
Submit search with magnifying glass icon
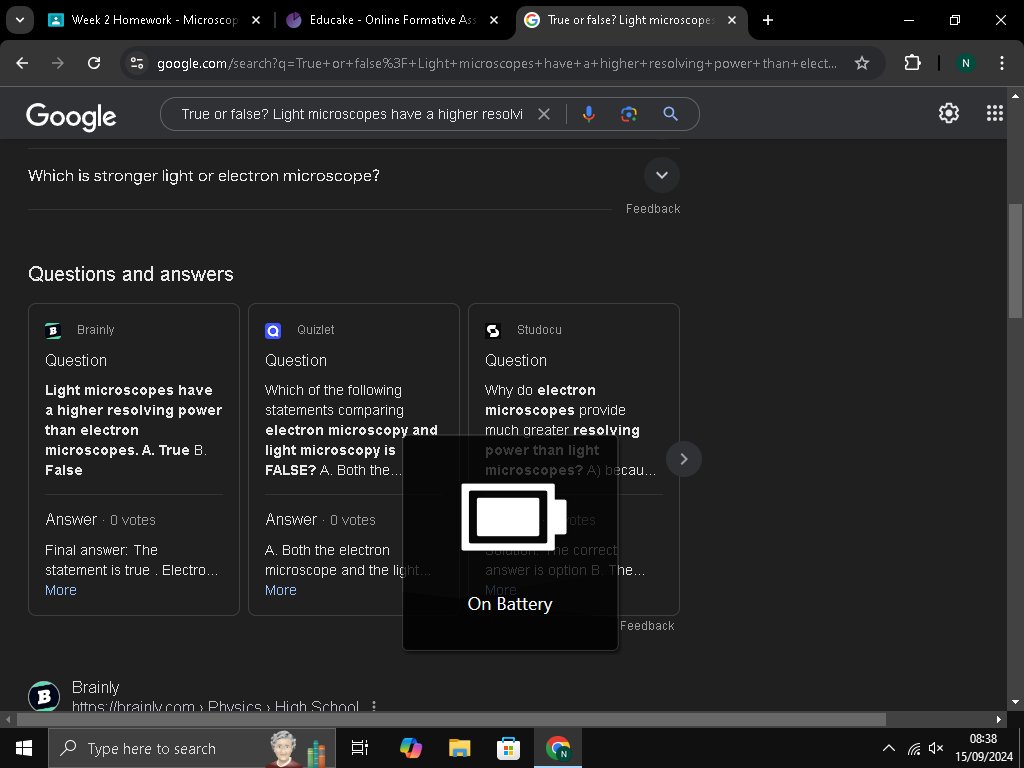coord(670,114)
